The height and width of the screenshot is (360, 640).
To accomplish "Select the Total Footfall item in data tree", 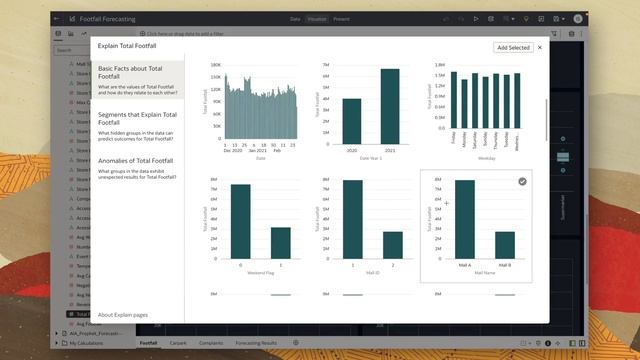I will click(x=78, y=314).
